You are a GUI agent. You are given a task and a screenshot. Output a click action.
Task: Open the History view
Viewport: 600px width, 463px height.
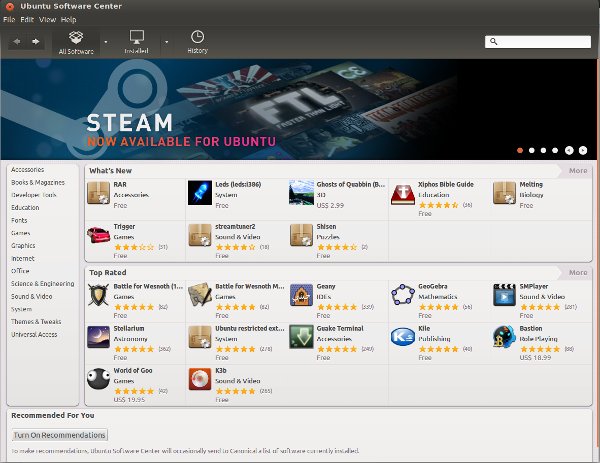197,42
